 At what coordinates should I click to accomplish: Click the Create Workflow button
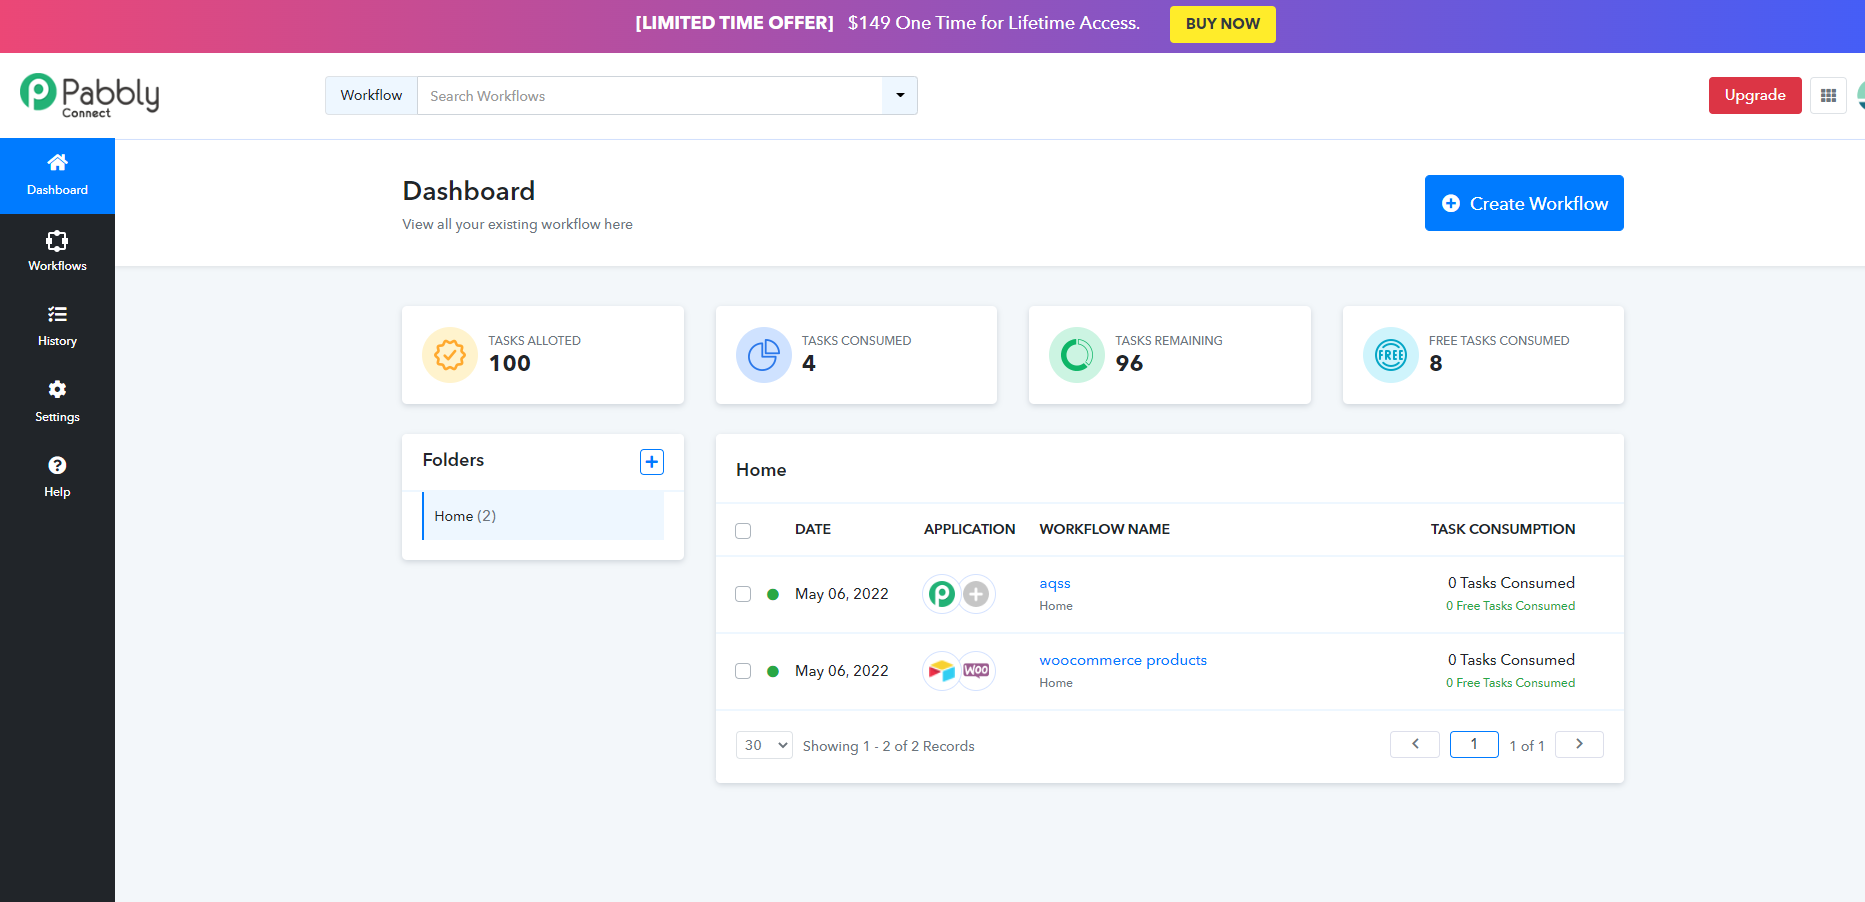pos(1524,203)
